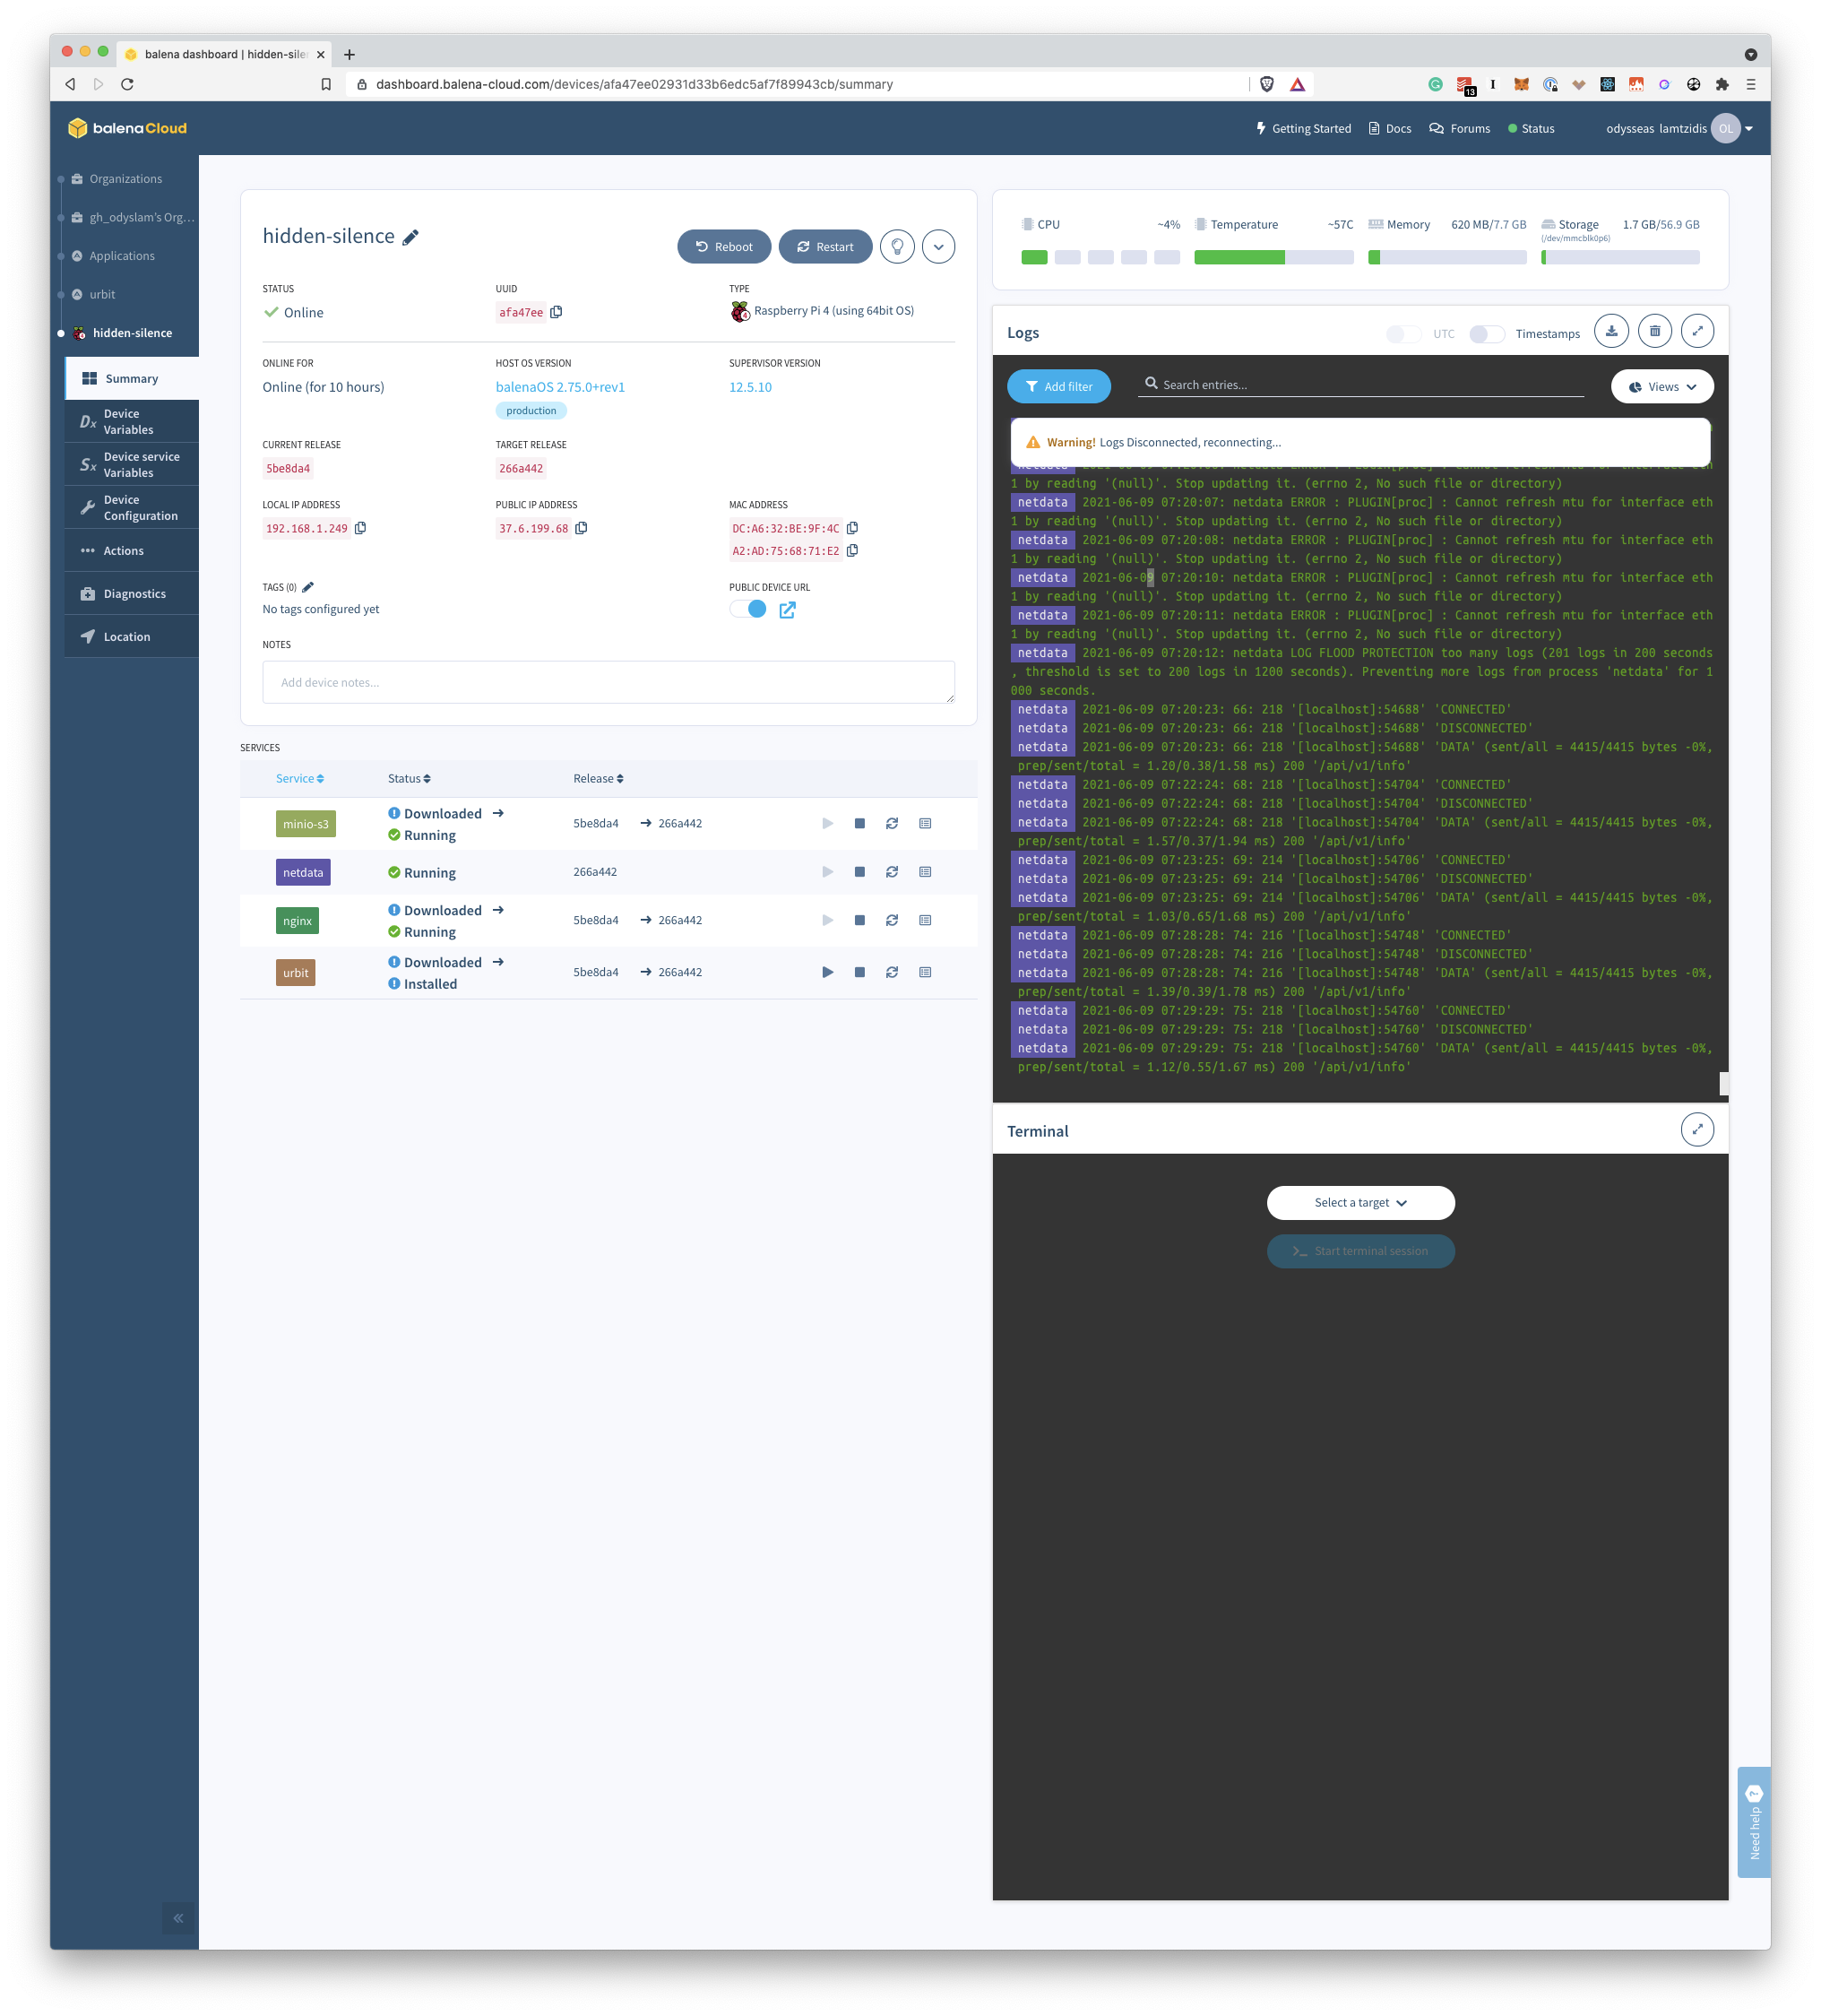Copy local IP address 192.168.1.249
Image resolution: width=1821 pixels, height=2016 pixels.
[361, 528]
